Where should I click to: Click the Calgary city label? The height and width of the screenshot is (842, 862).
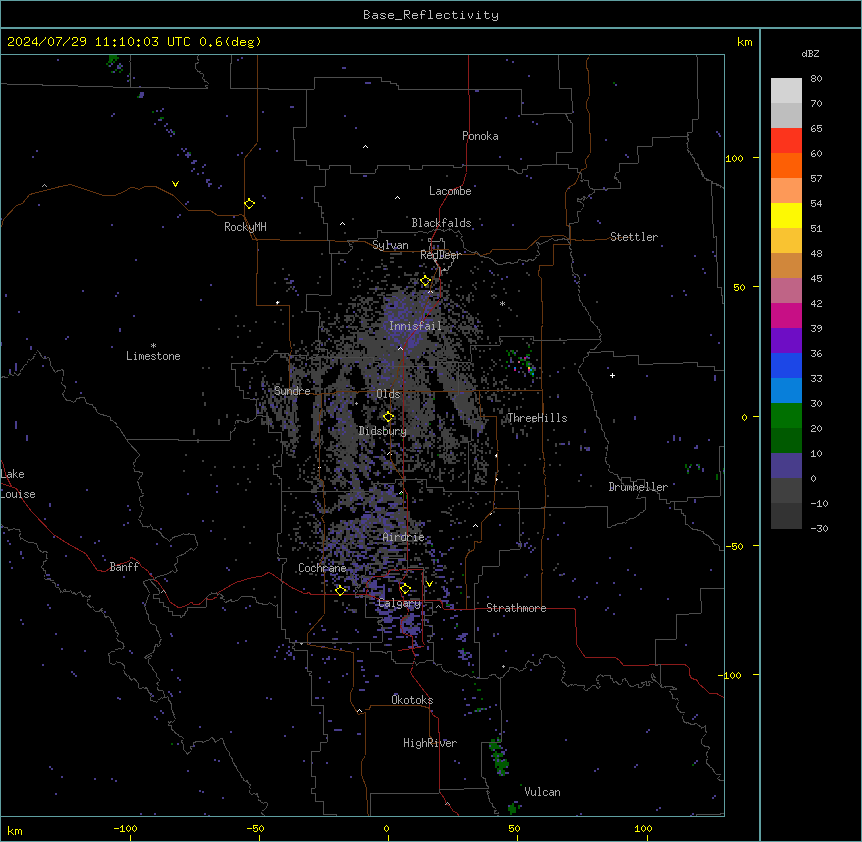coord(400,603)
